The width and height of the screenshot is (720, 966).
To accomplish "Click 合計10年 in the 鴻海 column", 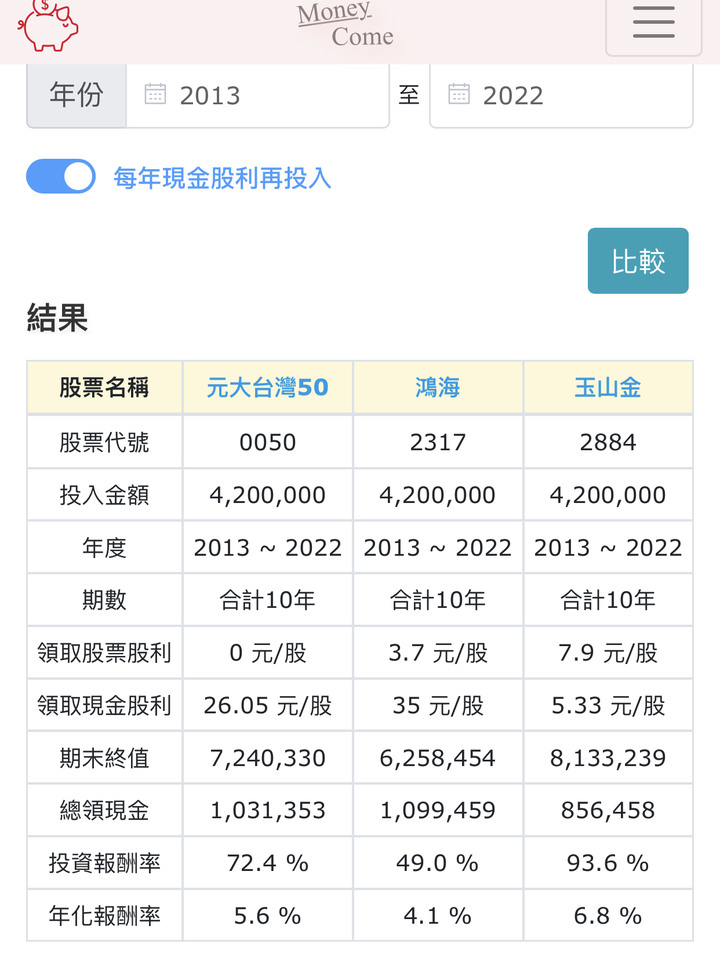I will [437, 600].
